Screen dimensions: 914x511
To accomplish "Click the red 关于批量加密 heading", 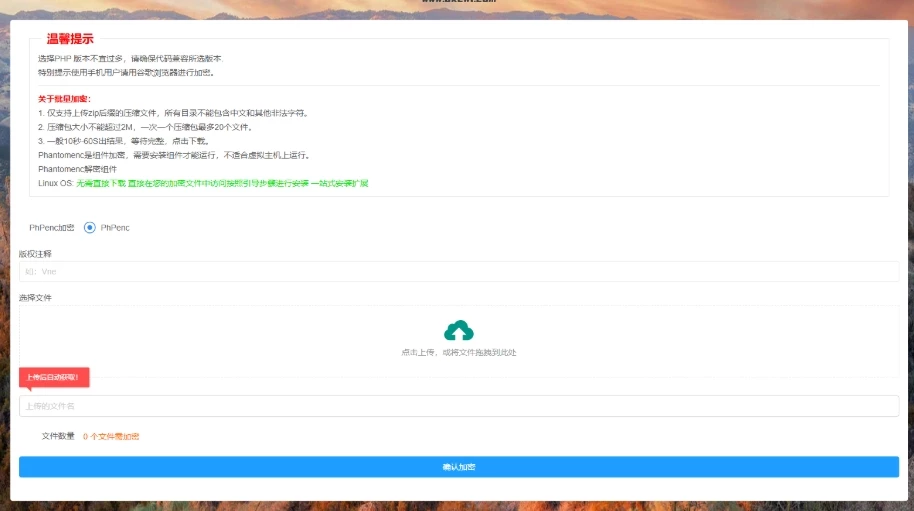I will click(64, 99).
